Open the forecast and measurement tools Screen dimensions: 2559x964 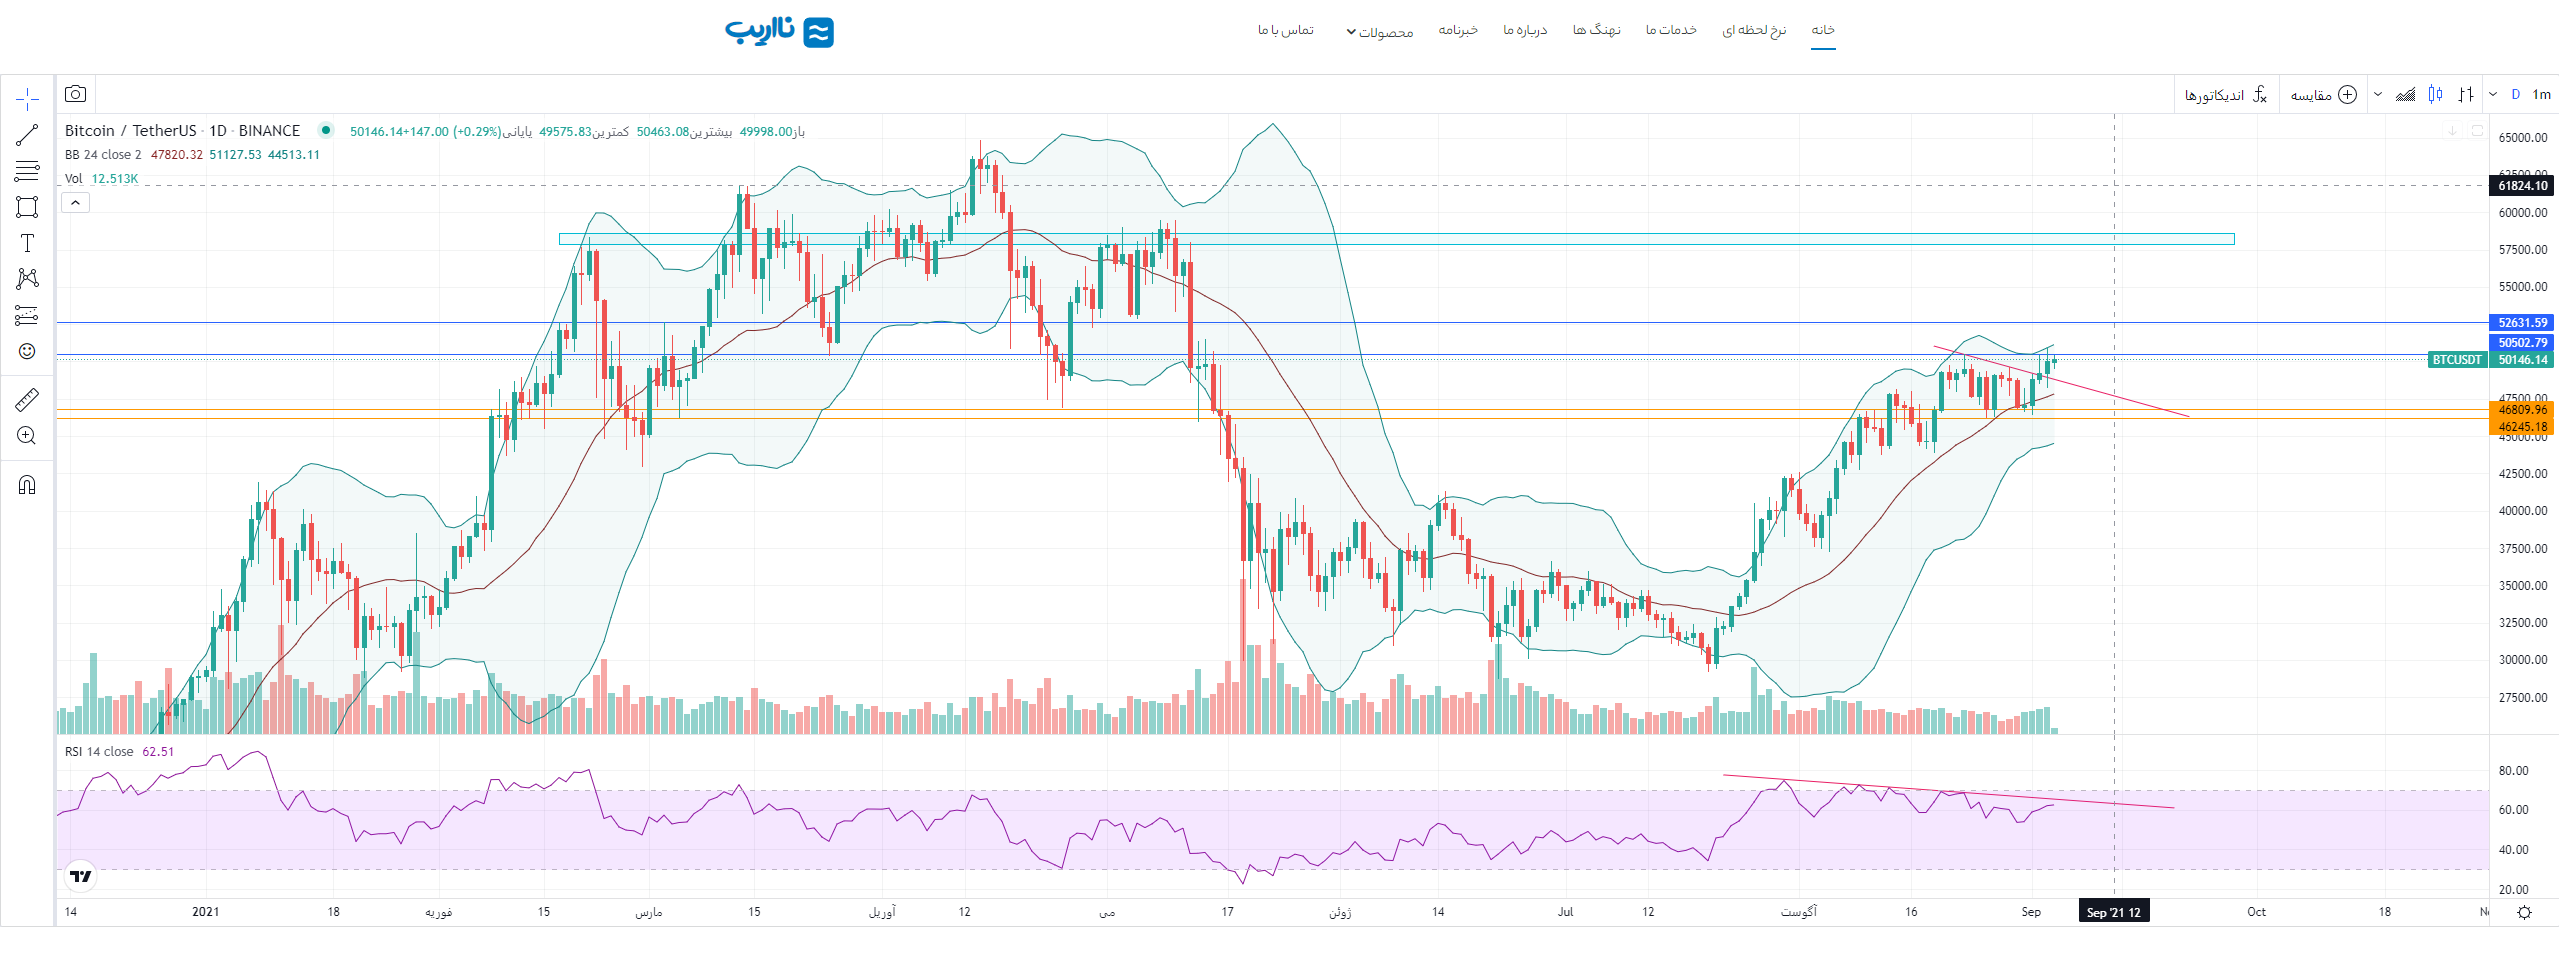click(27, 315)
